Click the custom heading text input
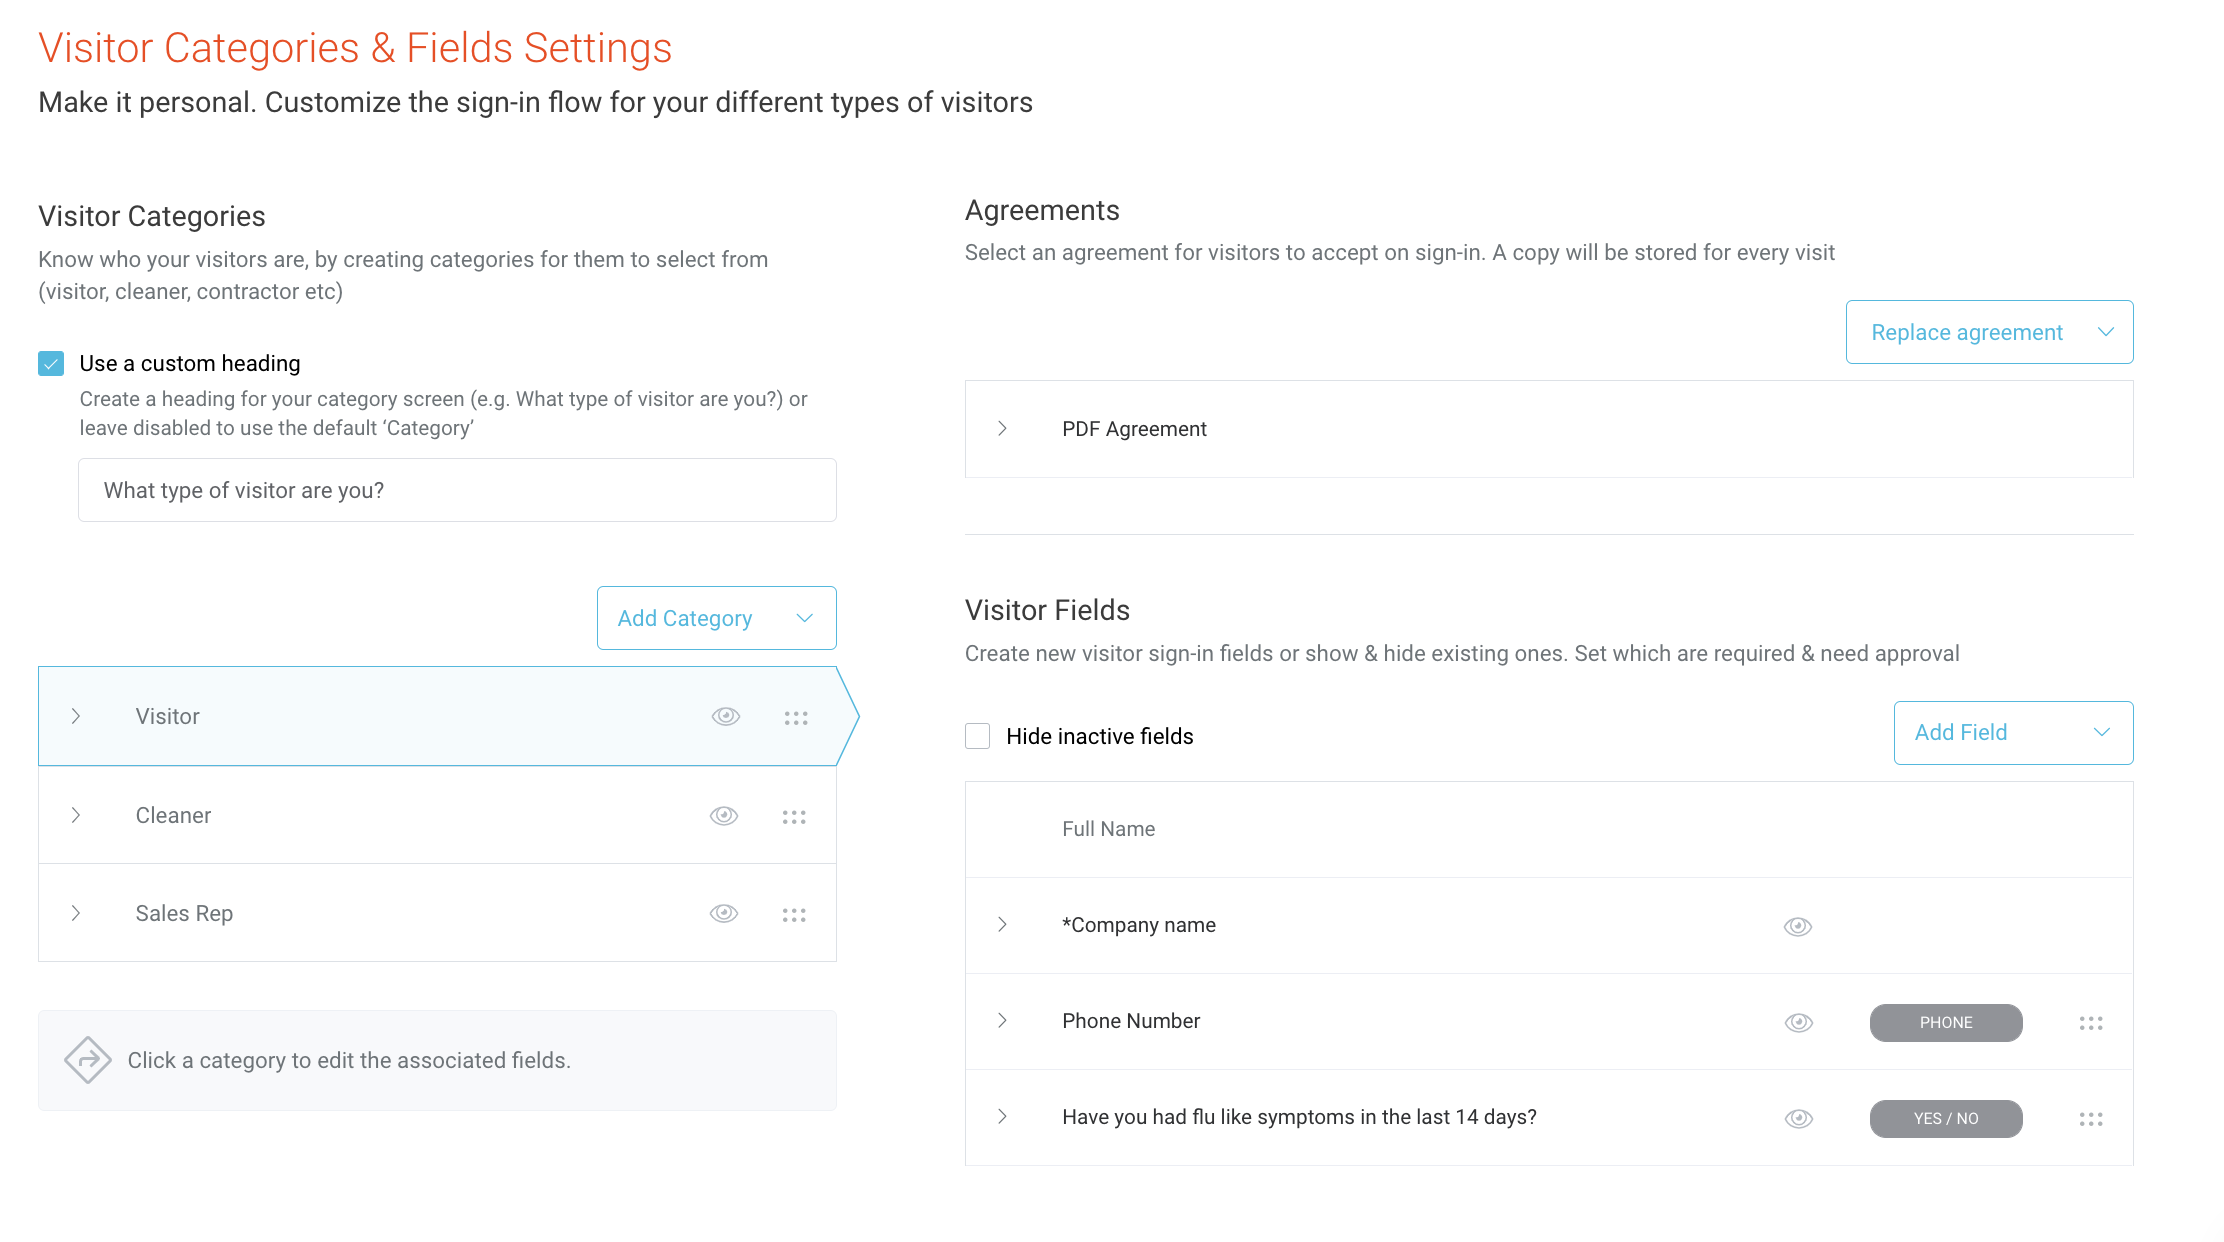 457,490
